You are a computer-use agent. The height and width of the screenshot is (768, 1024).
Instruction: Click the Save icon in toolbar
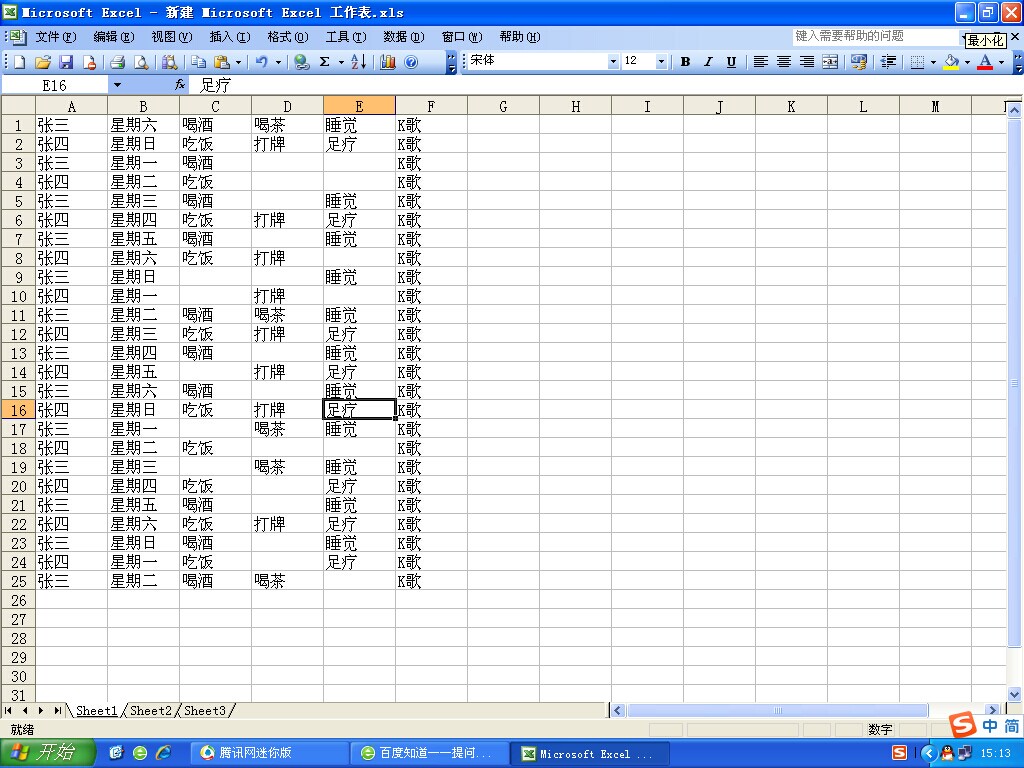(65, 62)
